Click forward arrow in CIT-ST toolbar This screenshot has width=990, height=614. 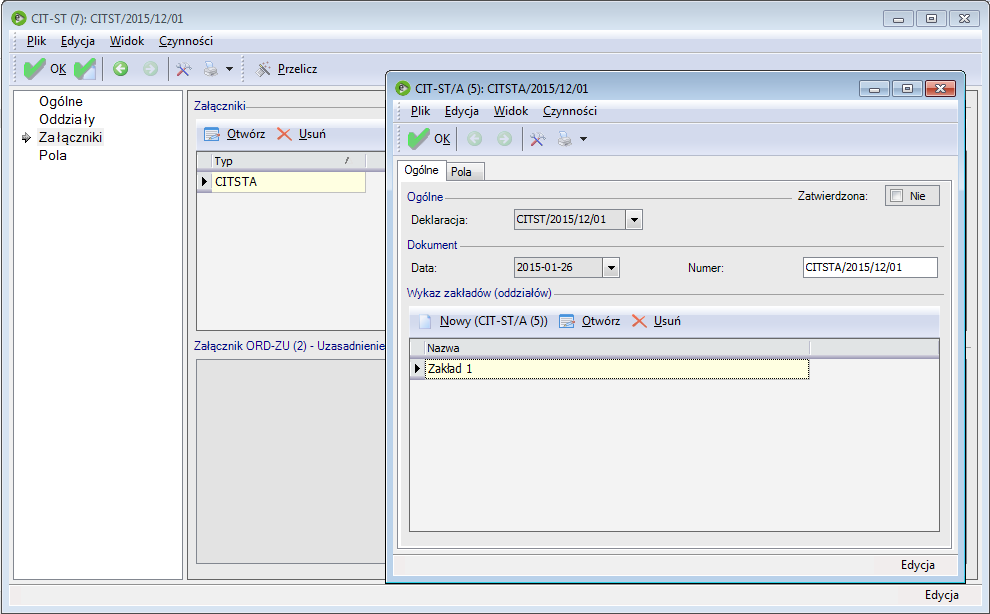pyautogui.click(x=150, y=69)
